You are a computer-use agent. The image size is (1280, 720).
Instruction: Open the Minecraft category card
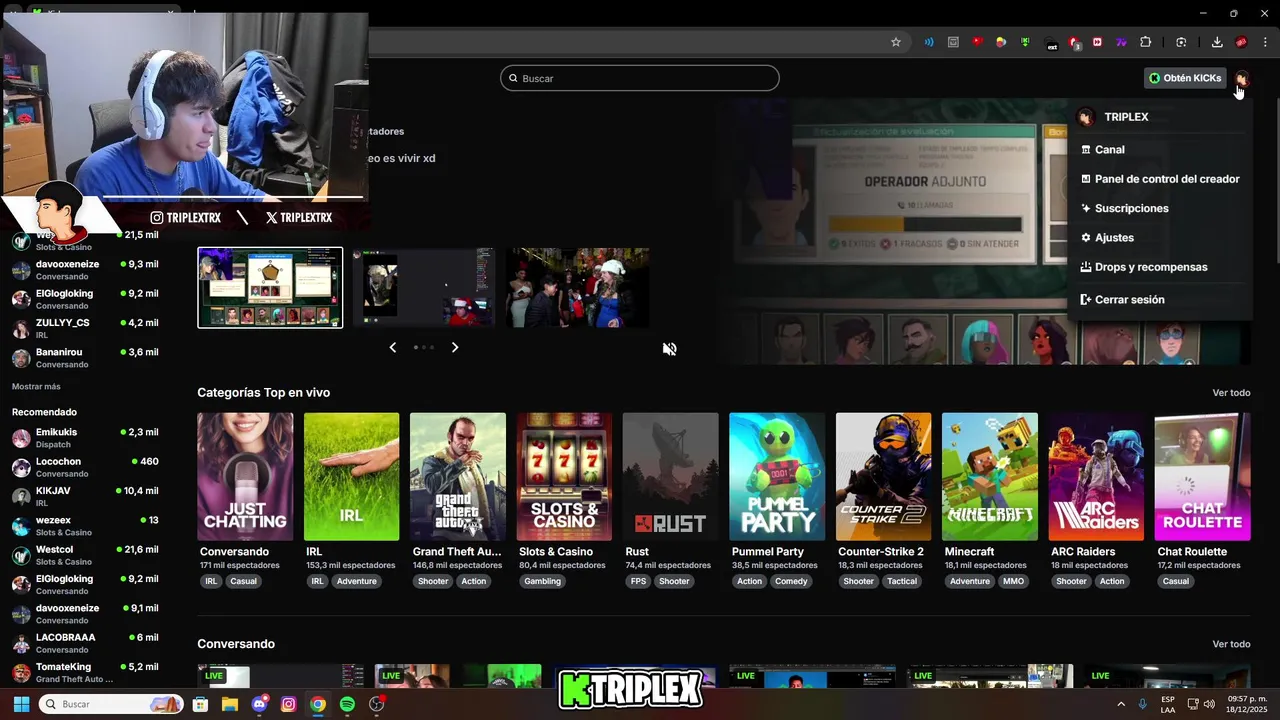(x=990, y=477)
